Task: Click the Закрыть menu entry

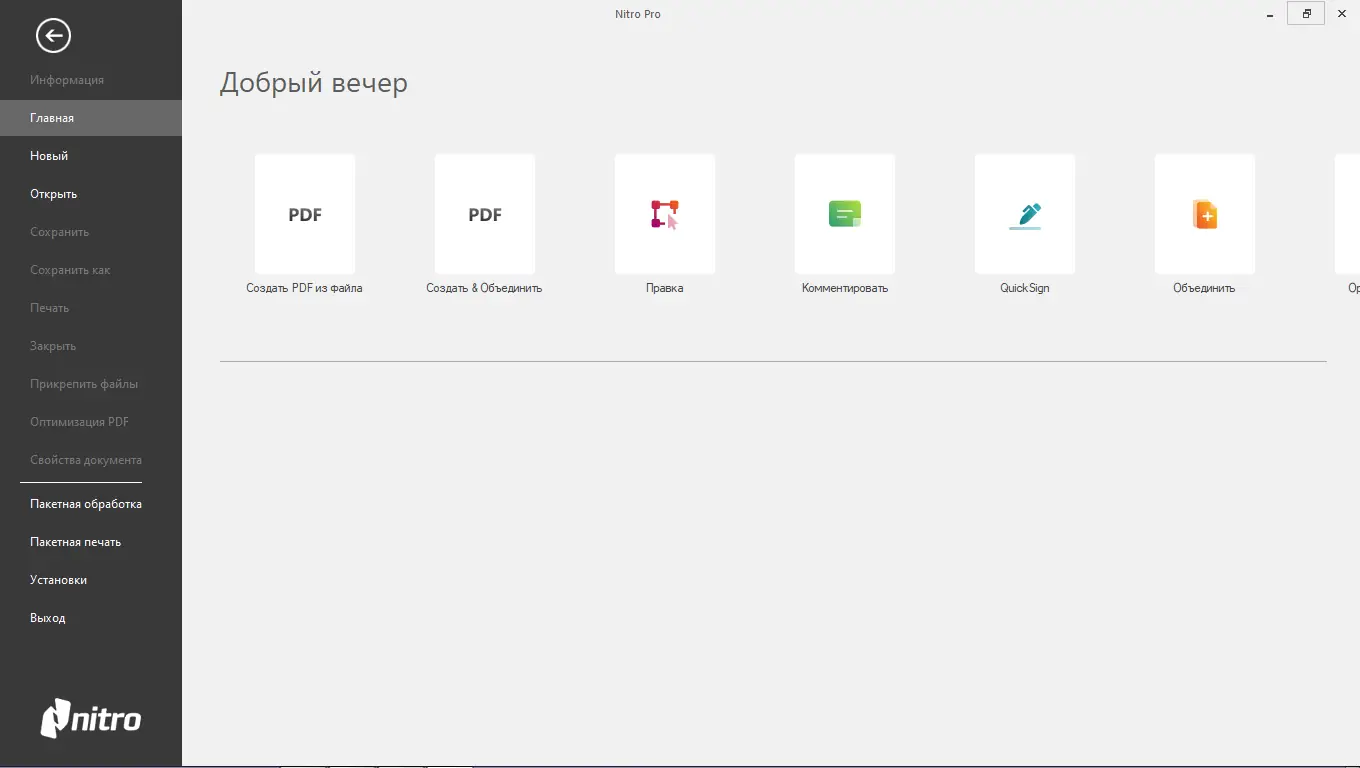Action: click(91, 346)
